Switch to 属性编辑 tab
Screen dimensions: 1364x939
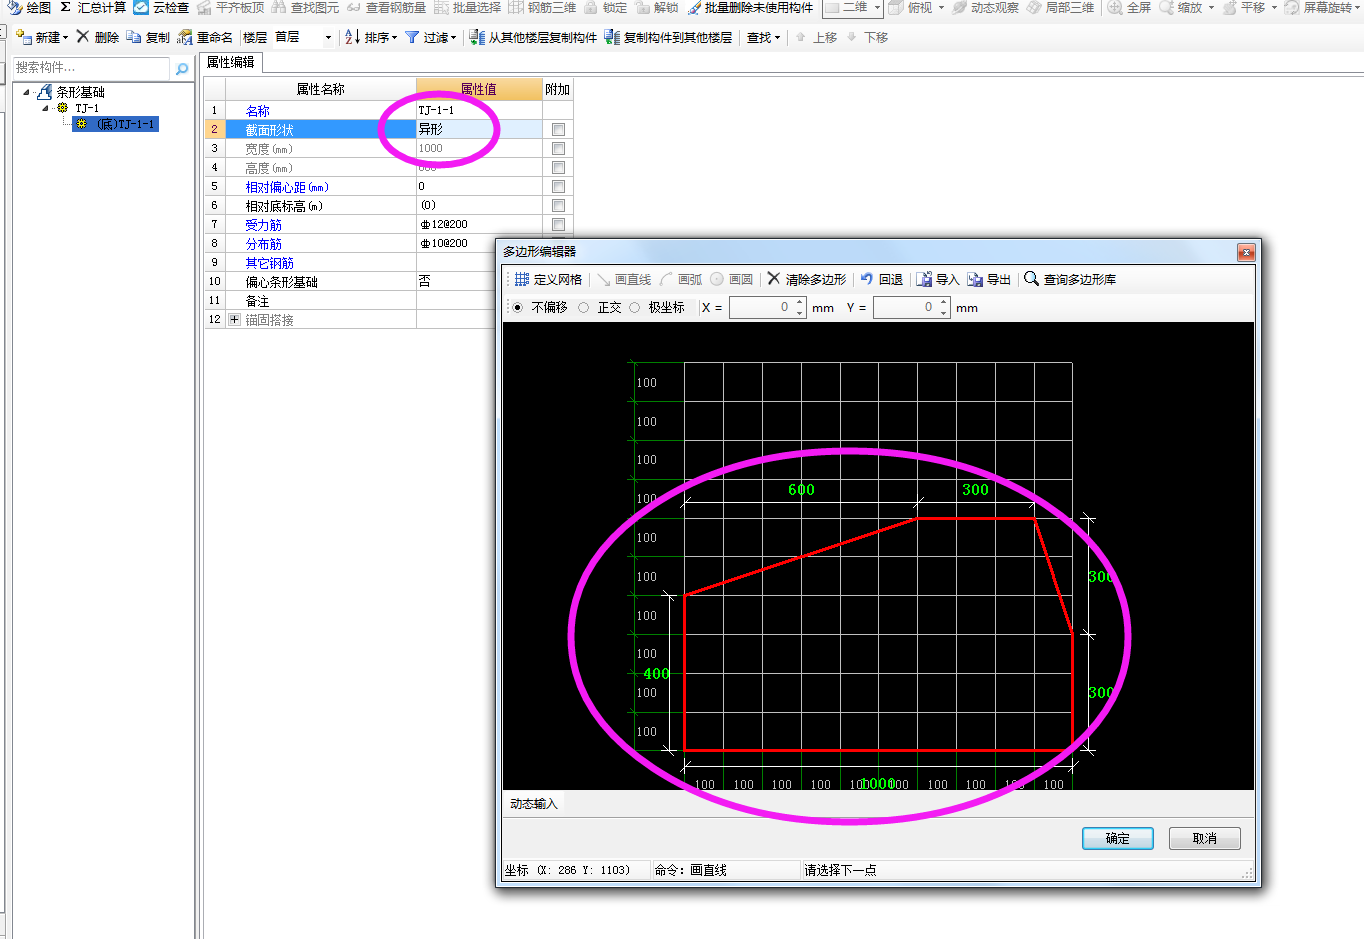231,62
